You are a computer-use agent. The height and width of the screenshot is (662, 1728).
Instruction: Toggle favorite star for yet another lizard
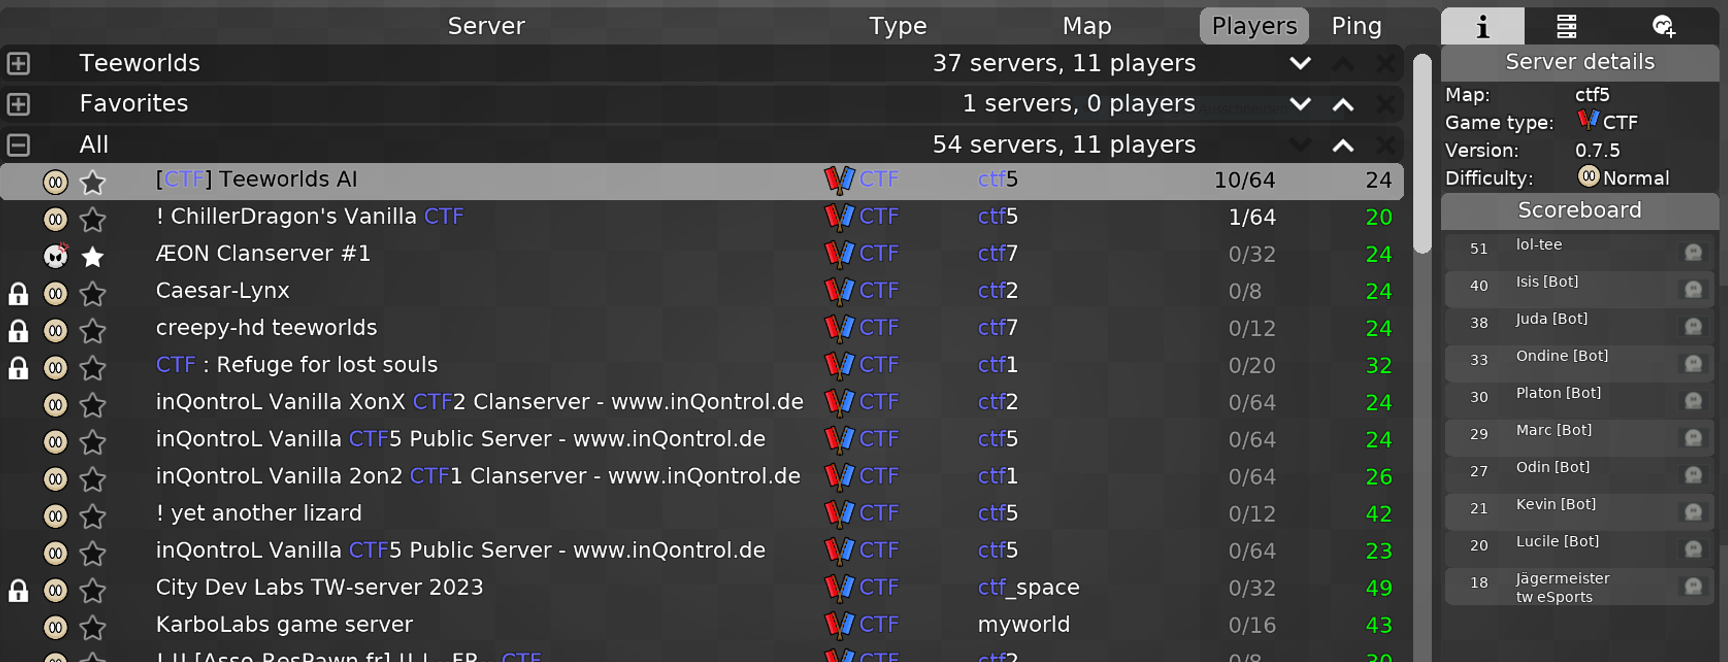click(x=93, y=516)
